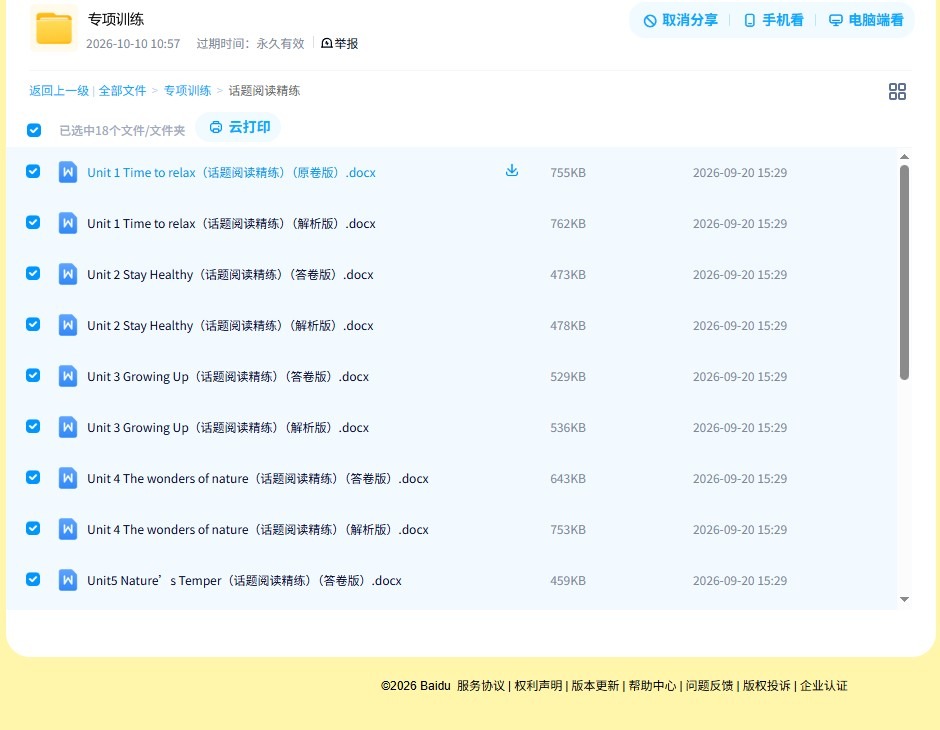Open Unit 4 The wonders of nature 答卷版 .docx
This screenshot has height=730, width=940.
258,478
